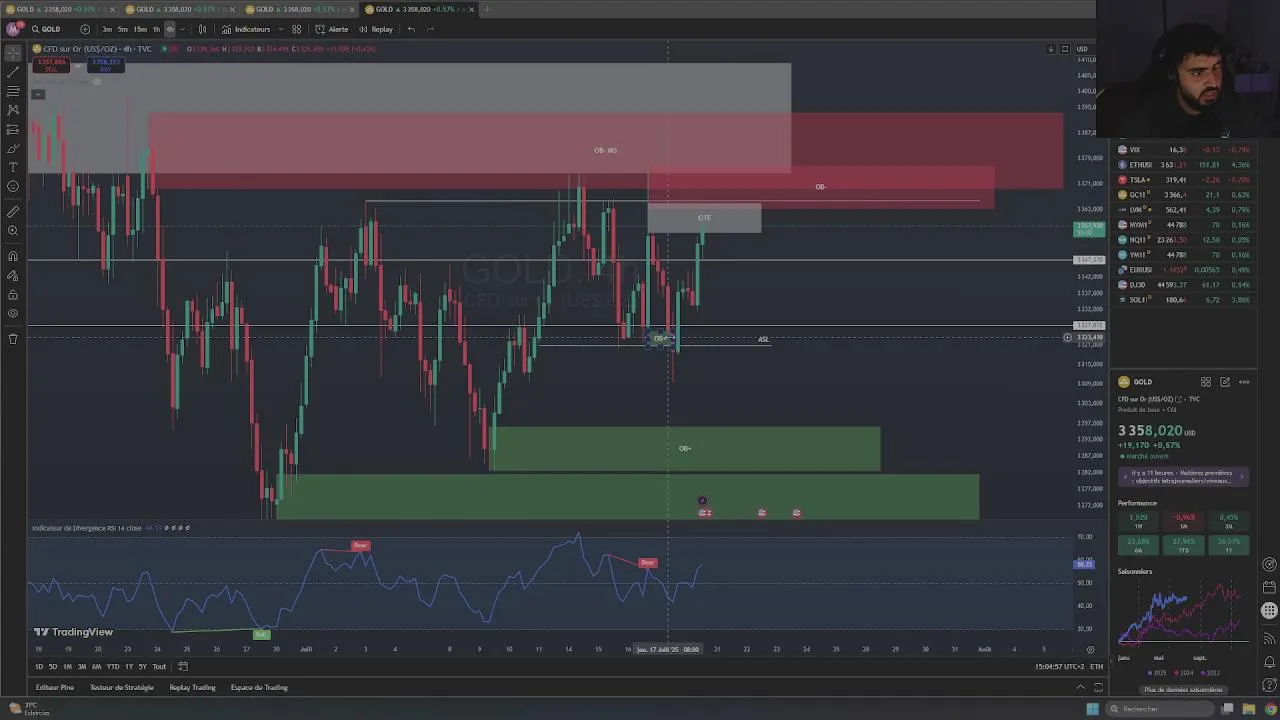Open Espace de Trading tab
Image resolution: width=1280 pixels, height=720 pixels.
pos(259,687)
